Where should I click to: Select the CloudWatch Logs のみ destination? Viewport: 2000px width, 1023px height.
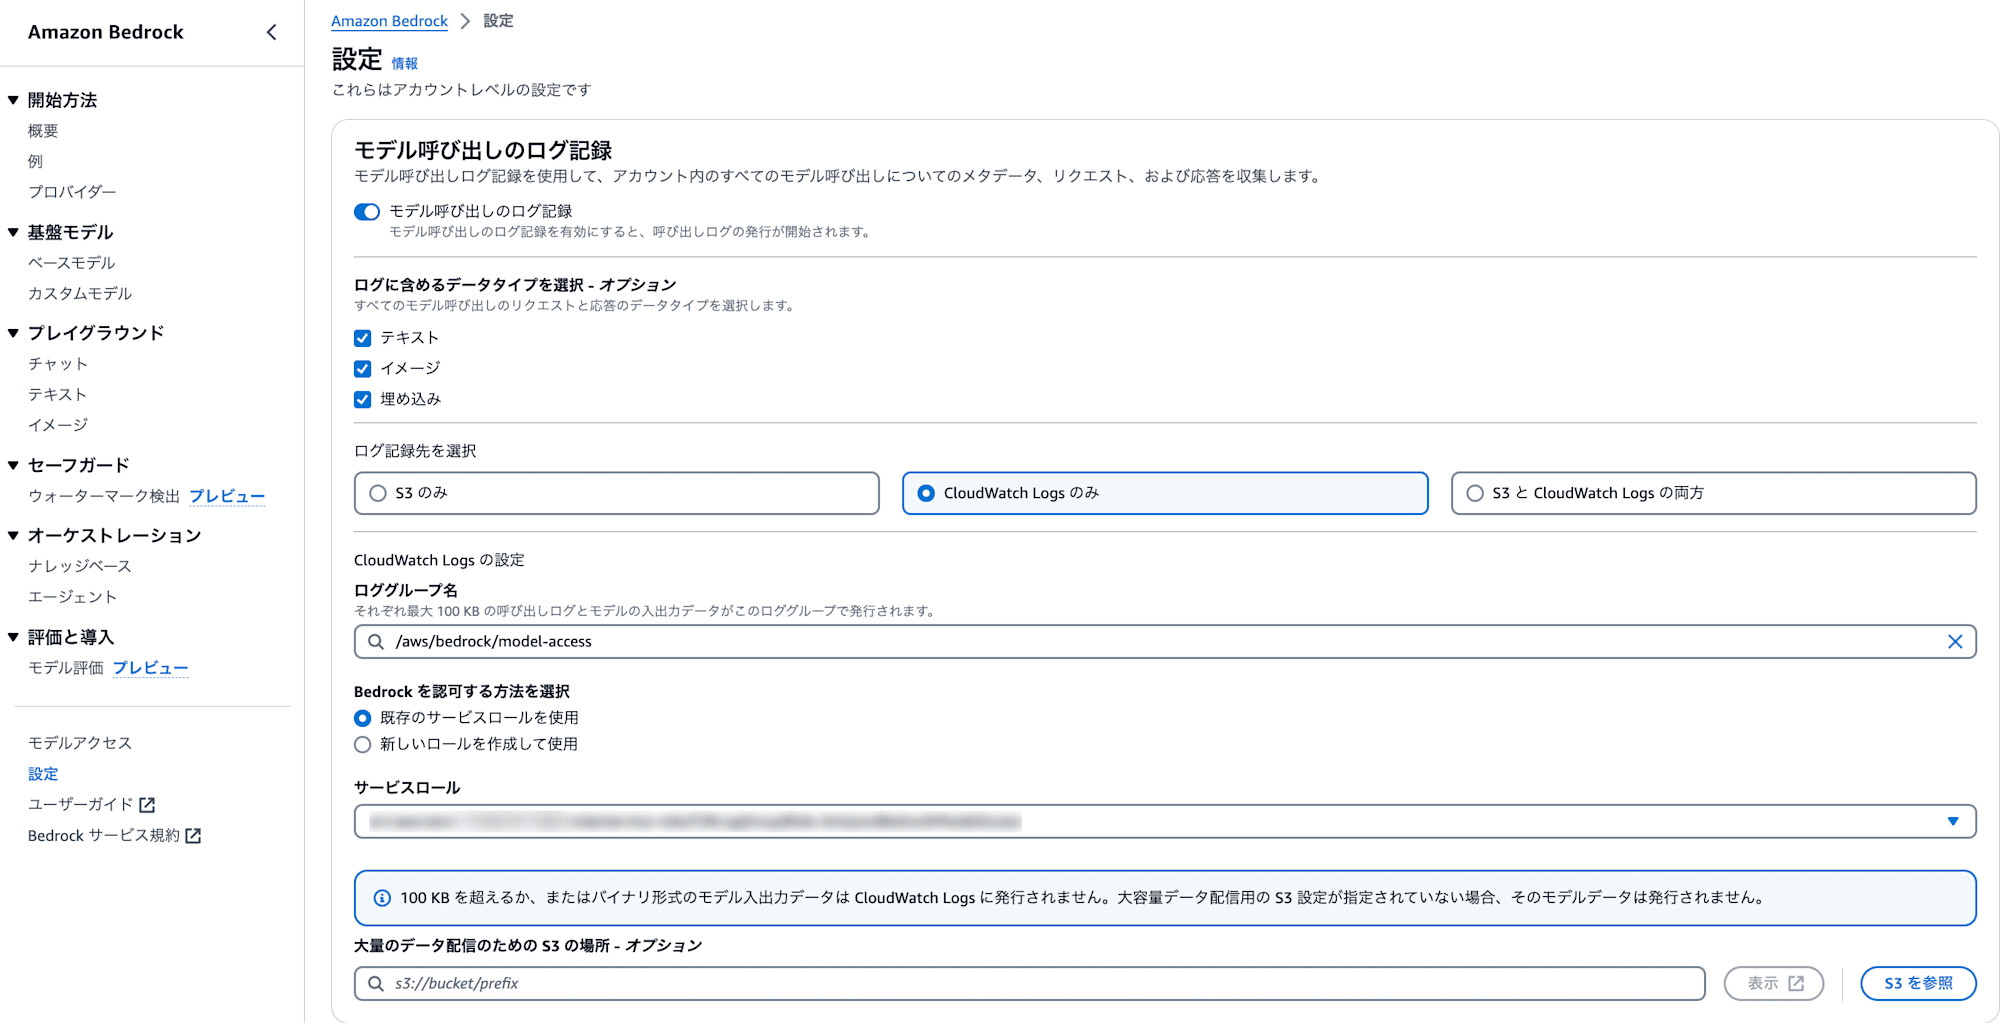point(1165,493)
